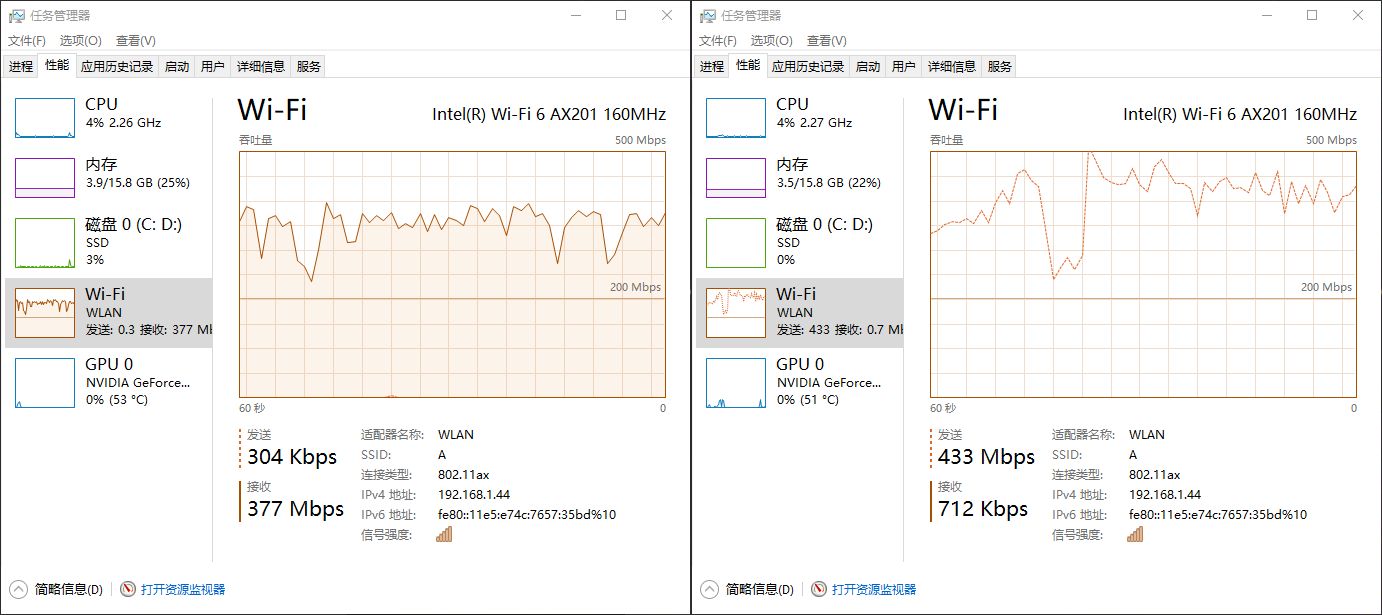The width and height of the screenshot is (1382, 615).
Task: Open 文件(F) menu in right window
Action: pyautogui.click(x=718, y=41)
